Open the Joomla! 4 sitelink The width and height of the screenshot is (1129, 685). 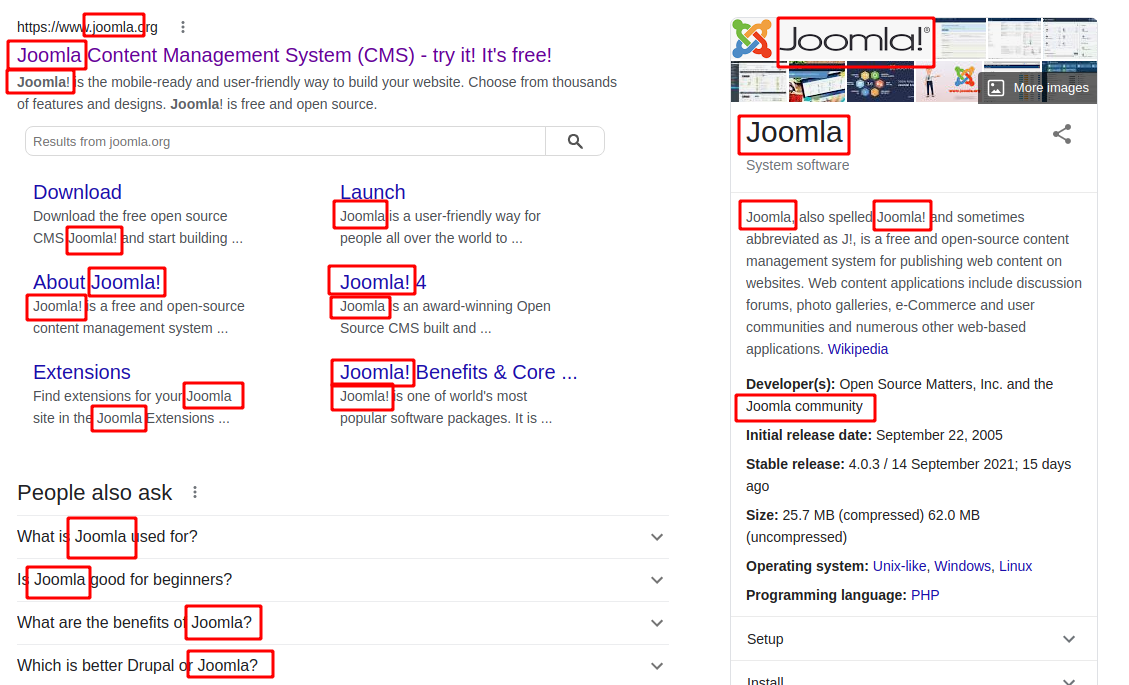(x=383, y=282)
